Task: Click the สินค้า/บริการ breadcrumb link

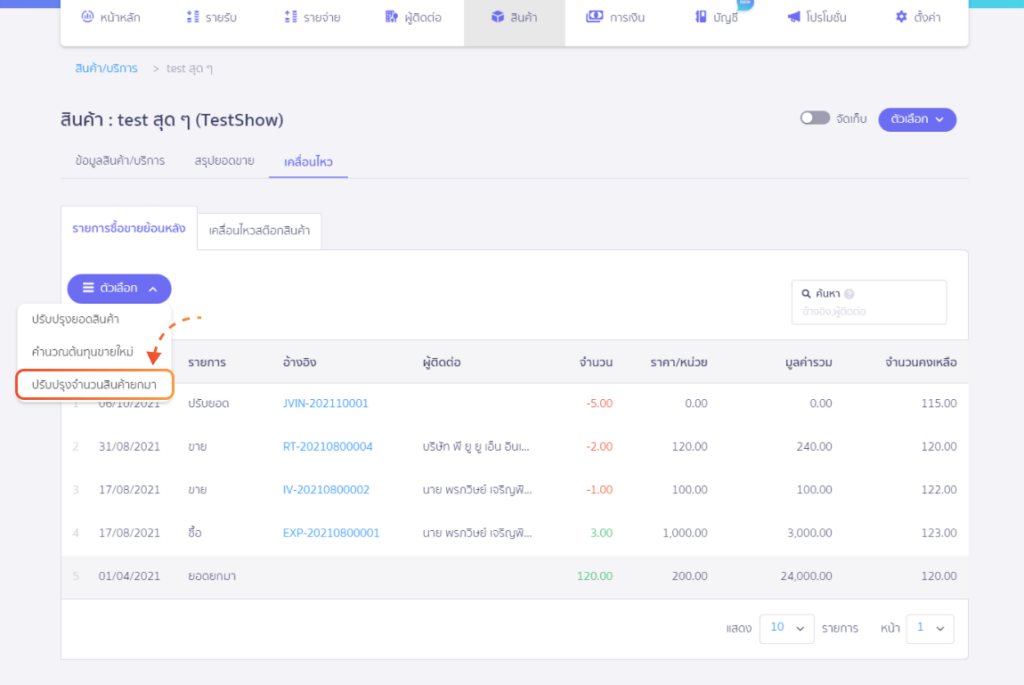Action: coord(106,69)
